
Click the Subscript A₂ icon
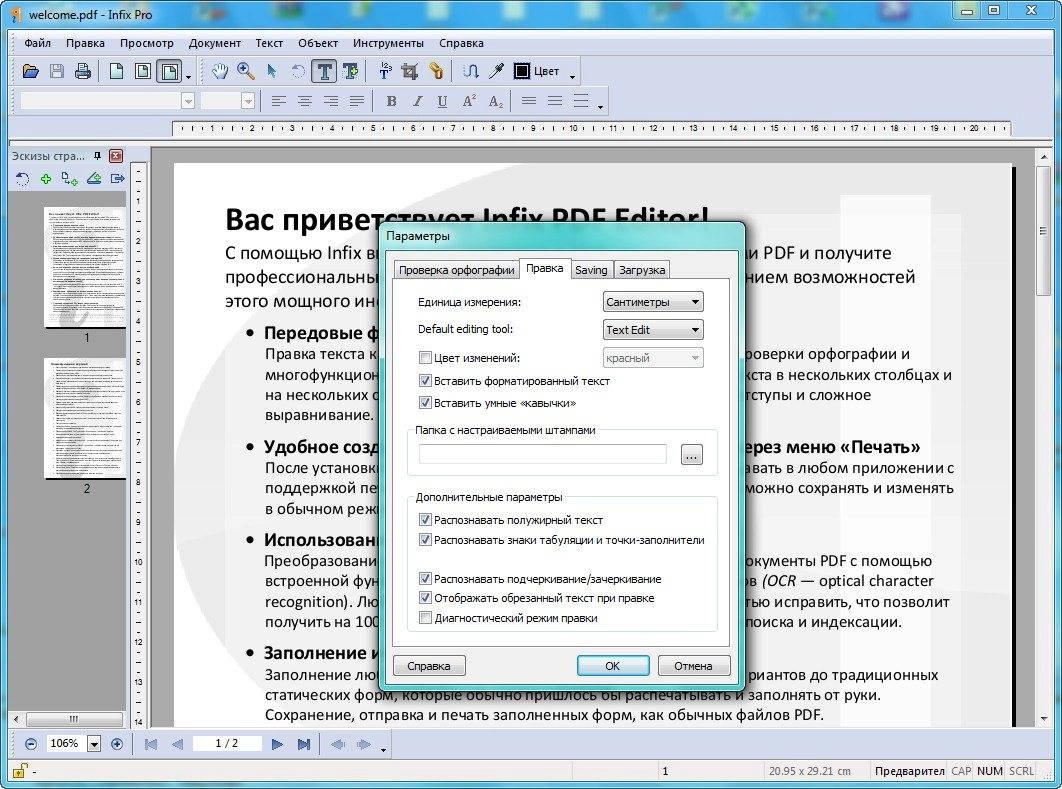coord(496,102)
